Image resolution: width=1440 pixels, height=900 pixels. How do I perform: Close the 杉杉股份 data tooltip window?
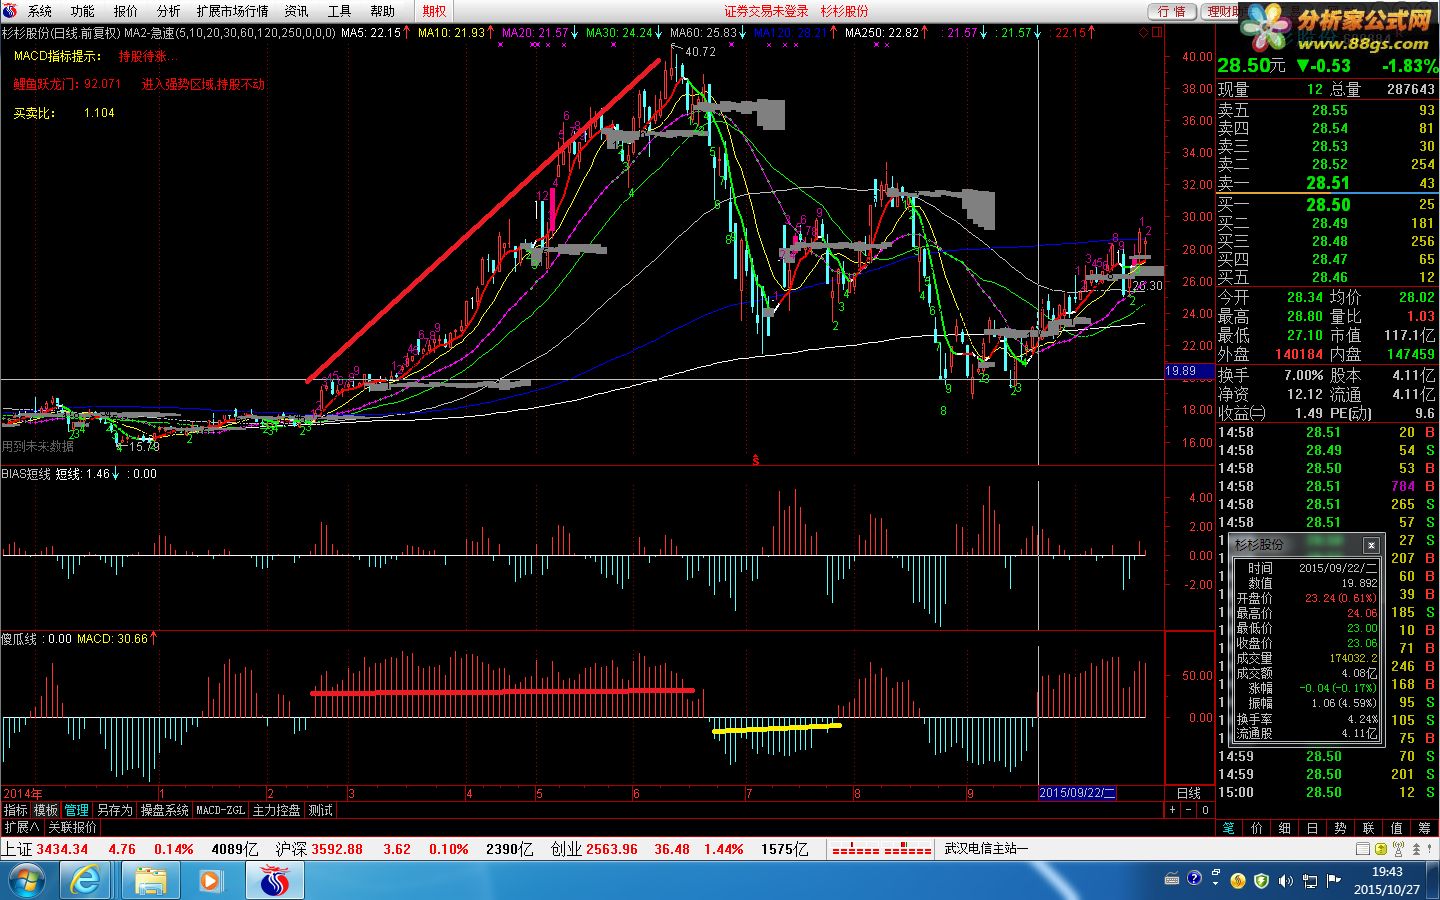1371,545
